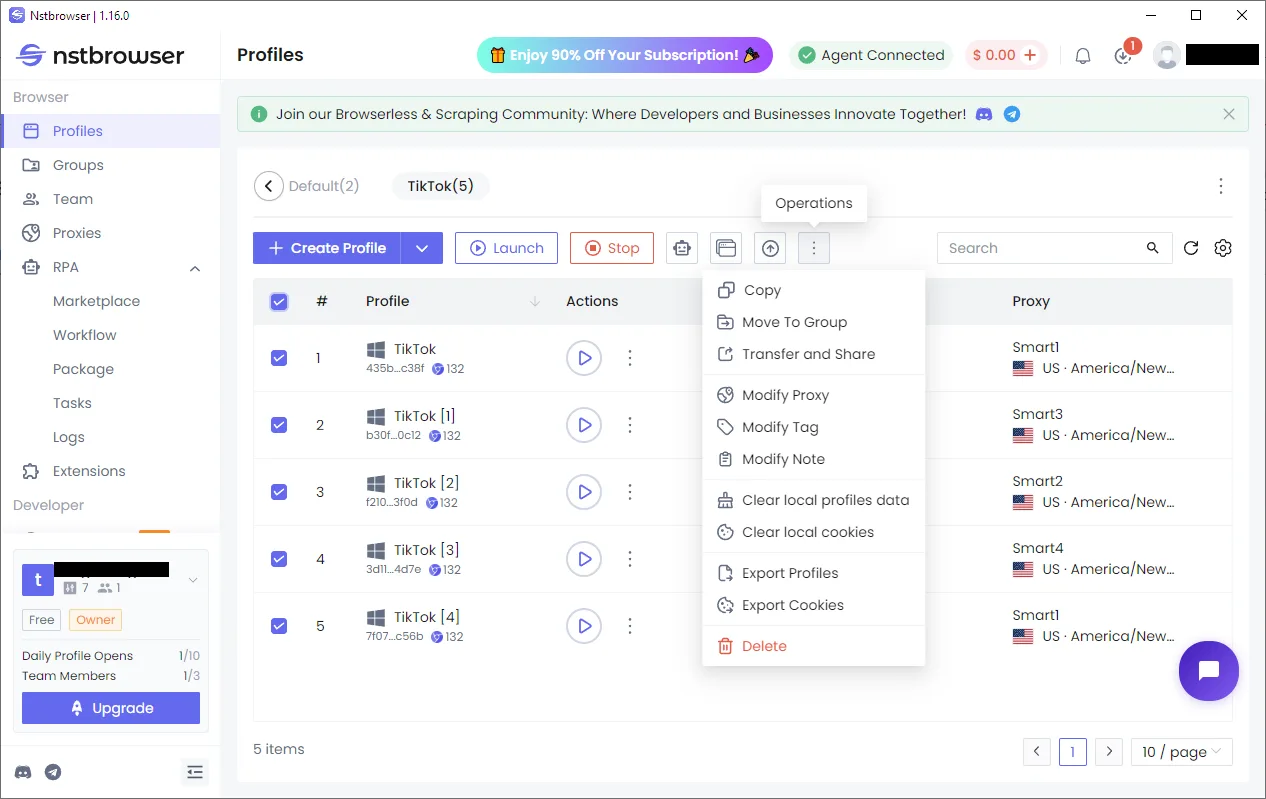
Task: Uncheck the TikTok [2] row checkbox
Action: (x=279, y=491)
